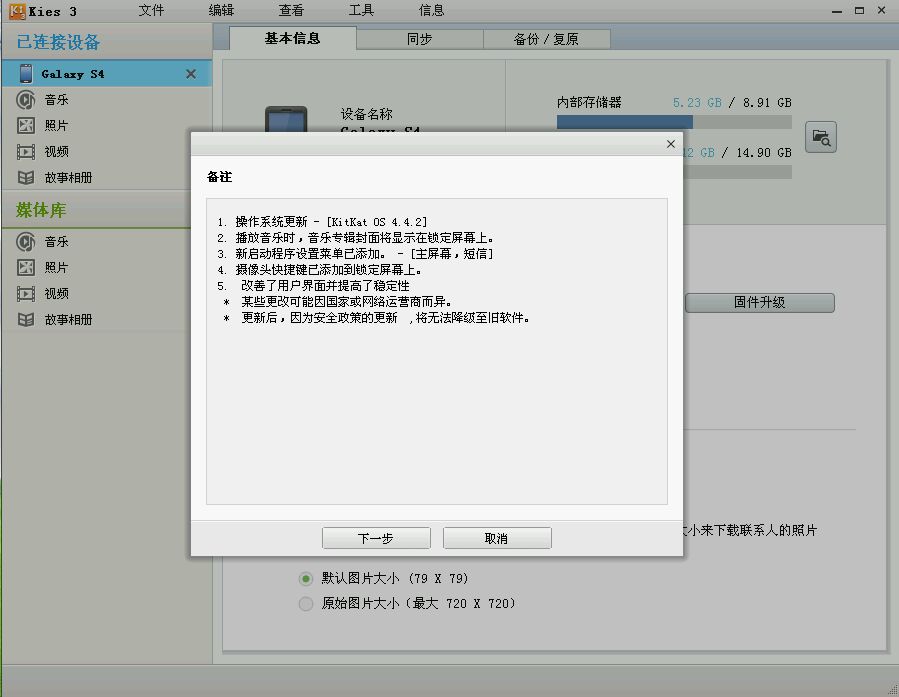The width and height of the screenshot is (899, 697).
Task: Minimize the Kies 3 window
Action: pyautogui.click(x=837, y=11)
